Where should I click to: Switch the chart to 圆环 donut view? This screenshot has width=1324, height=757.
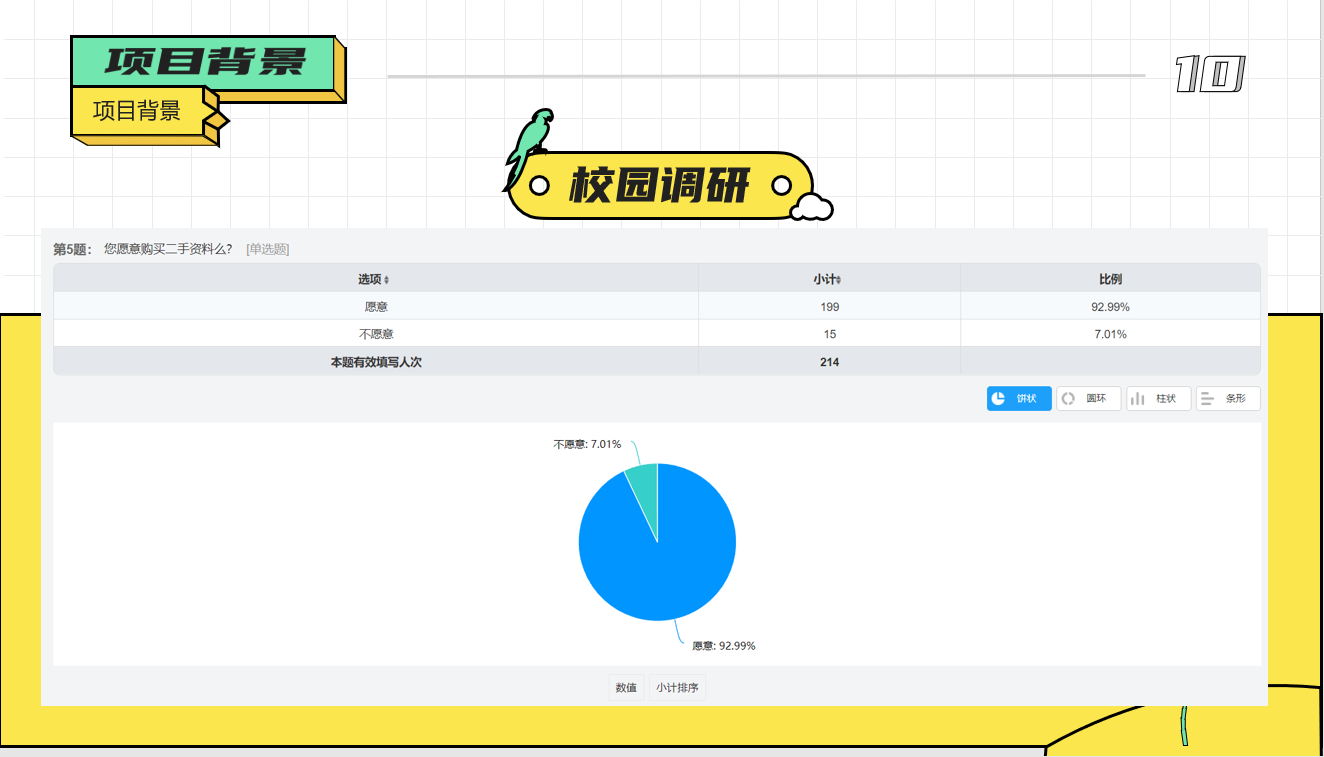[x=1088, y=398]
